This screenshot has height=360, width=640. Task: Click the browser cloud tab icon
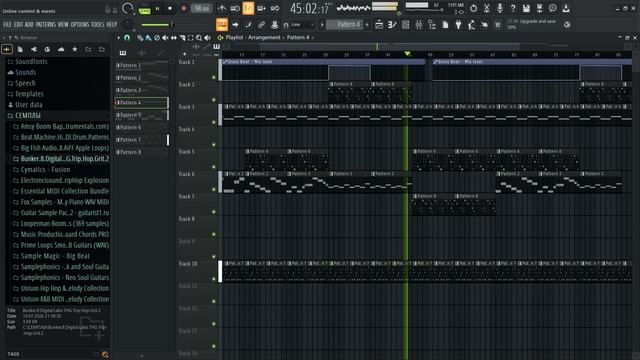61,49
